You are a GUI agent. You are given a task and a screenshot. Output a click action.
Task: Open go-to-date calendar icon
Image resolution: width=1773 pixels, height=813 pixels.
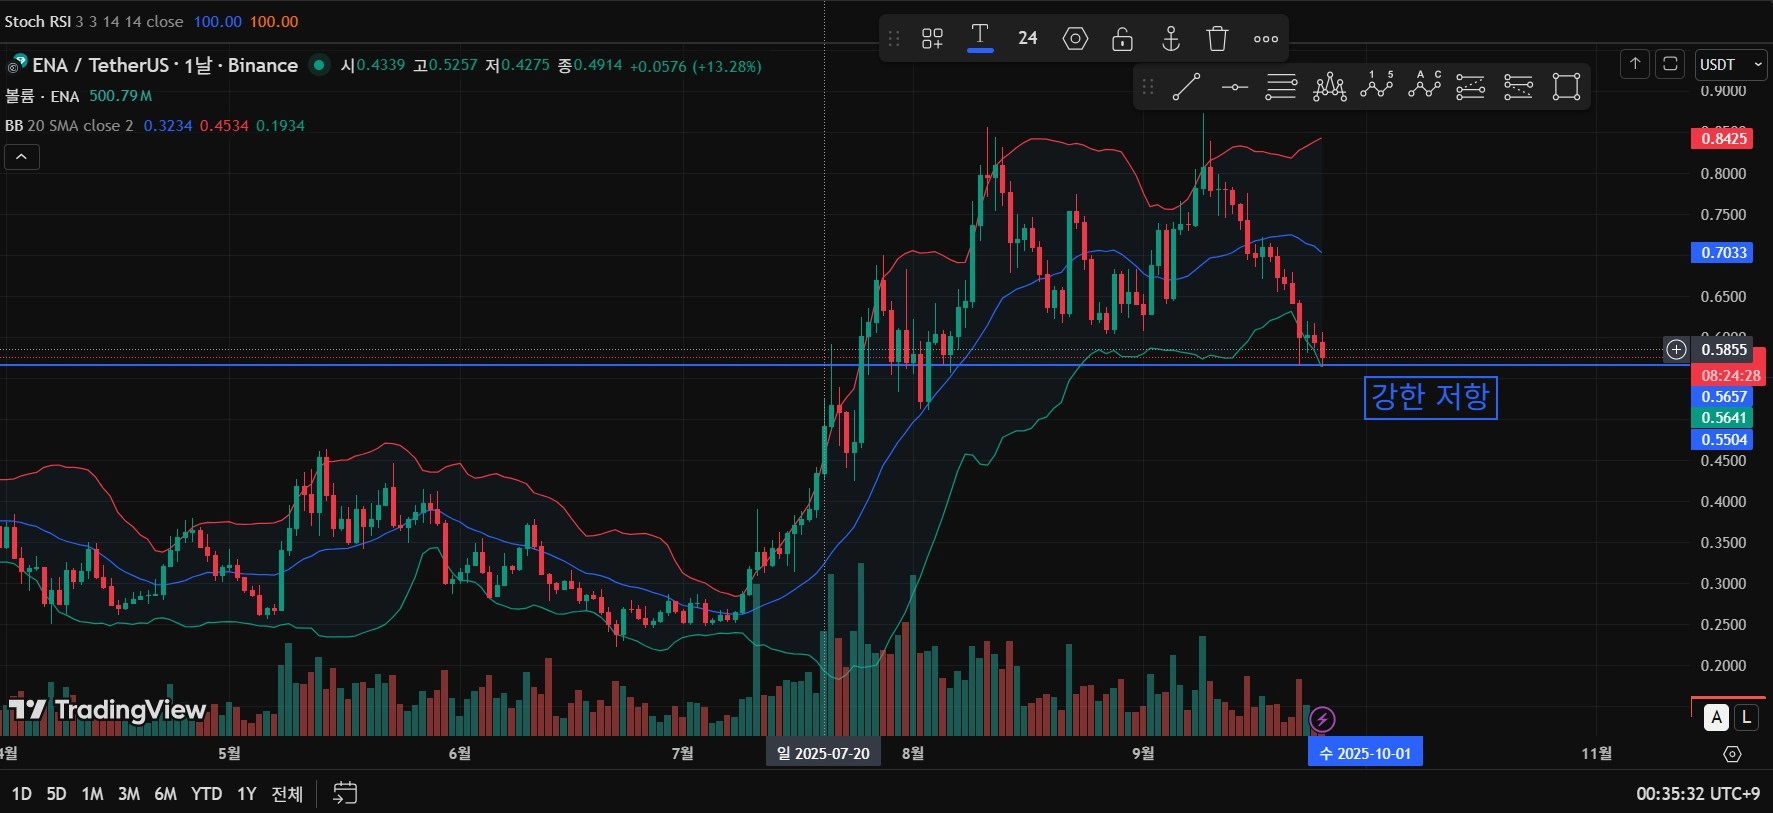click(x=345, y=793)
